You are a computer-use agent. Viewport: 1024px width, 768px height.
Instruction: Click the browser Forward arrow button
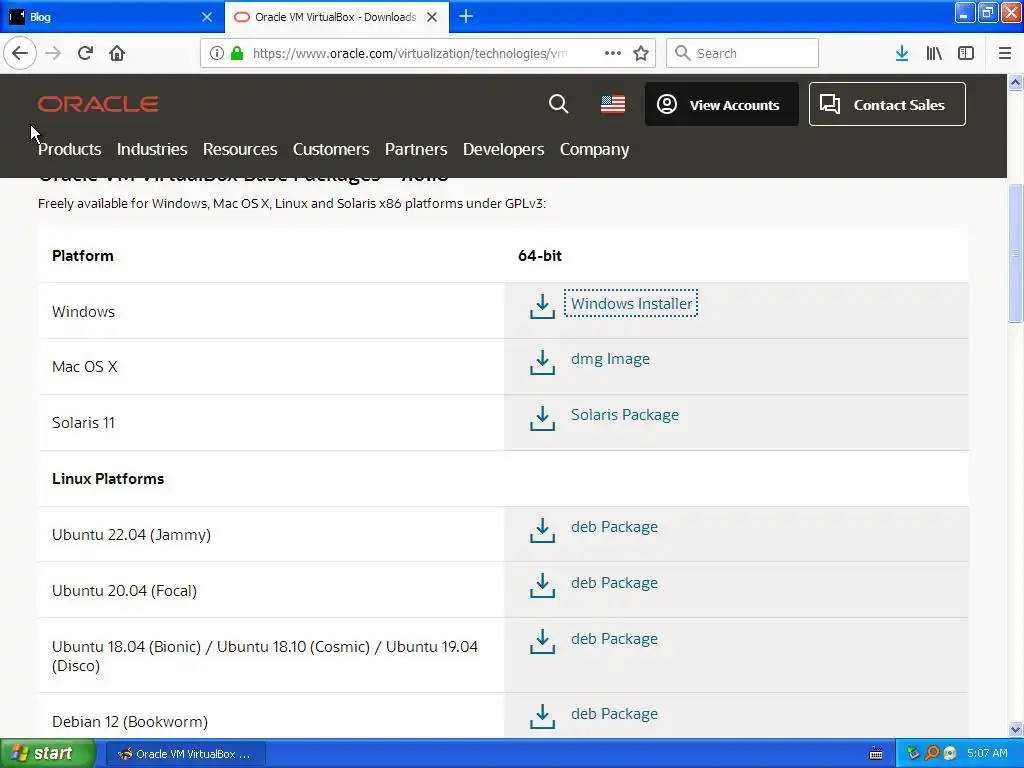pos(53,53)
